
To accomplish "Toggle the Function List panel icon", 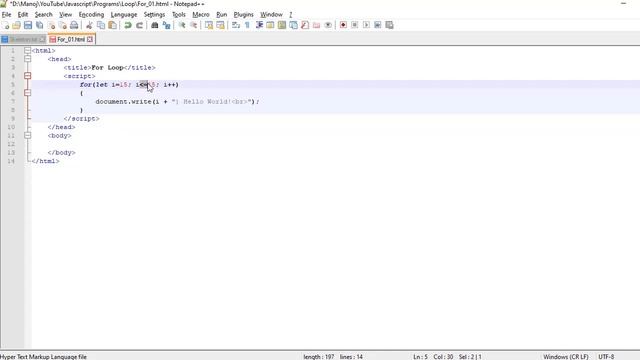I will point(305,25).
